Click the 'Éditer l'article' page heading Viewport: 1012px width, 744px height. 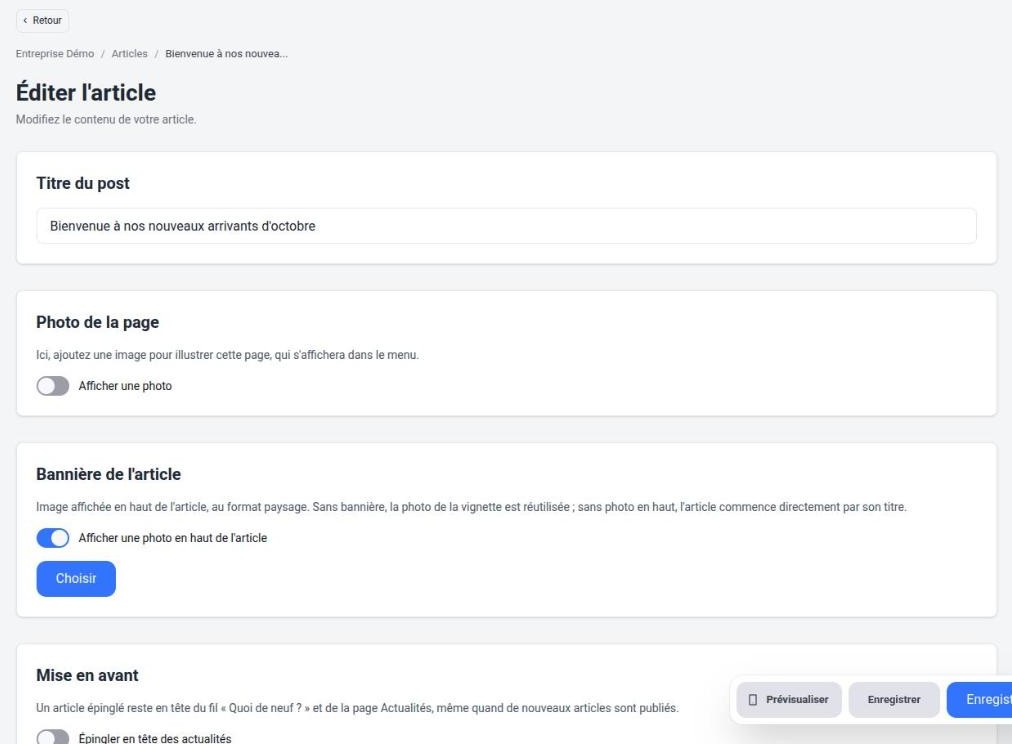pos(86,92)
